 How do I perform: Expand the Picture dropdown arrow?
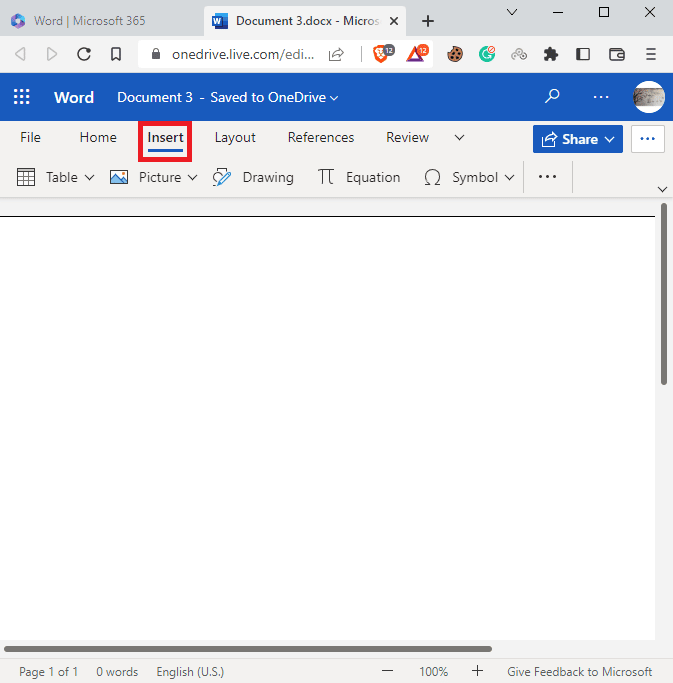tap(193, 178)
